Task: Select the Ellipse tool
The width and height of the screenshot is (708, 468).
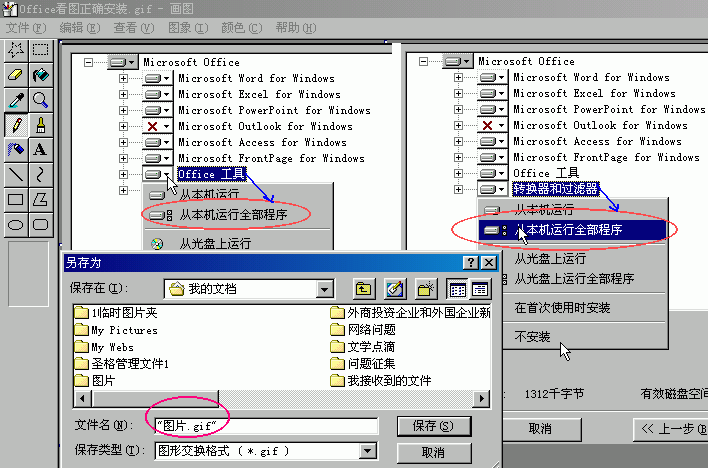Action: (16, 225)
